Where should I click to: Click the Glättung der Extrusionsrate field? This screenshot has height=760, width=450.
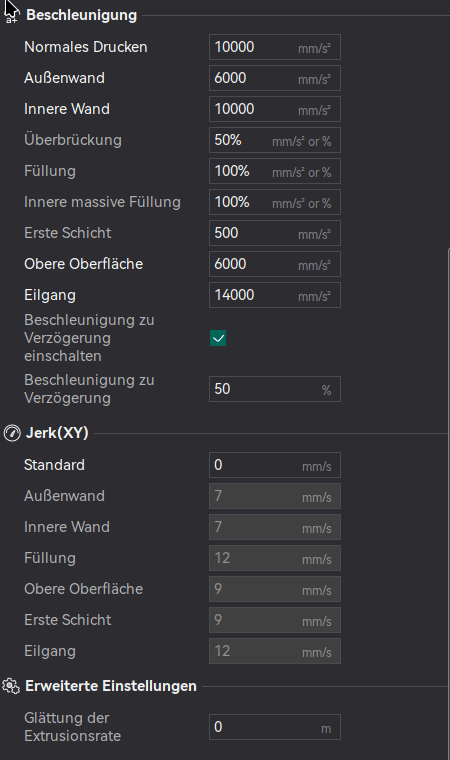[x=275, y=727]
